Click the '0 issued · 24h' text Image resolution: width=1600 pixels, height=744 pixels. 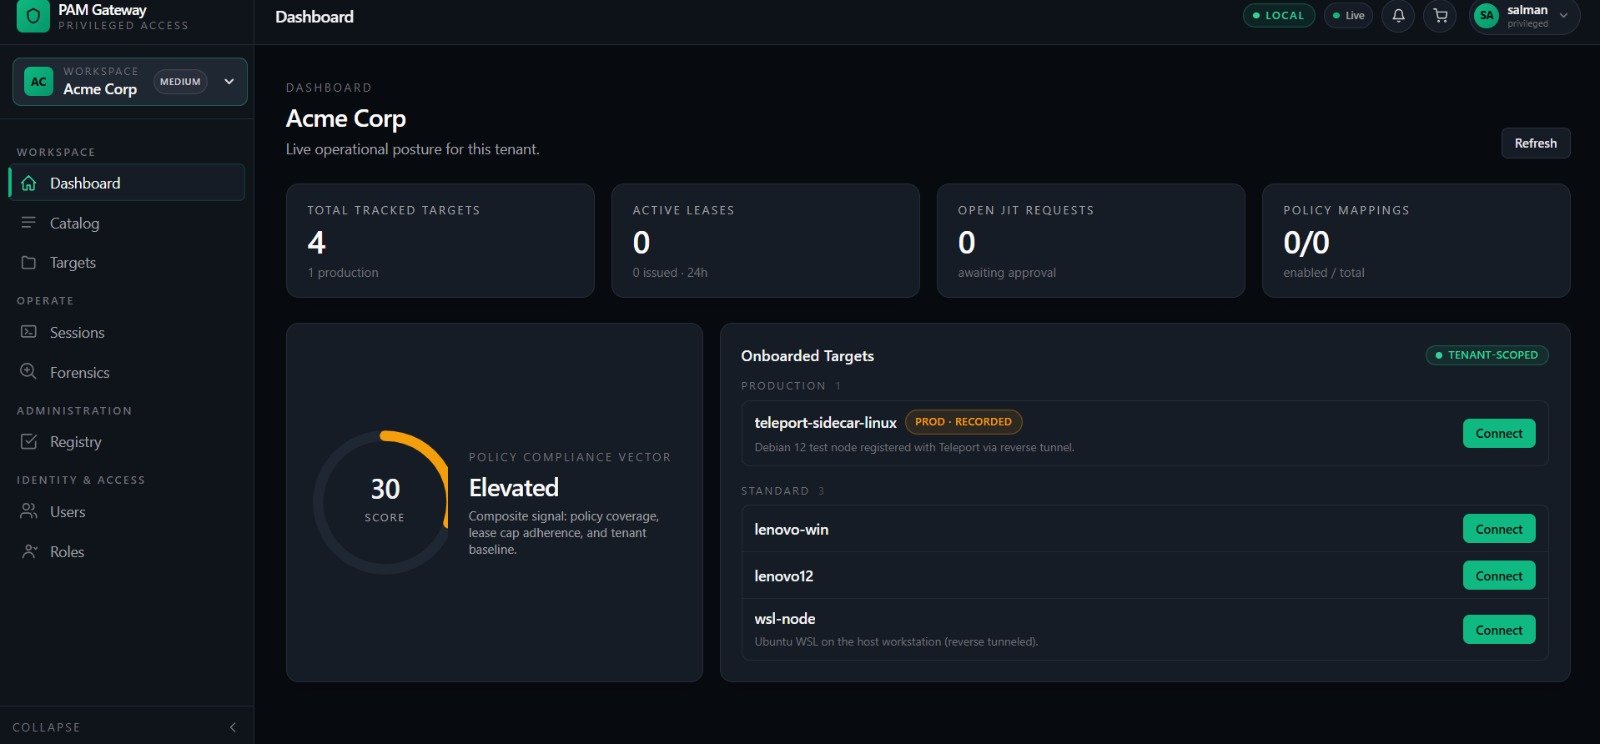tap(670, 272)
